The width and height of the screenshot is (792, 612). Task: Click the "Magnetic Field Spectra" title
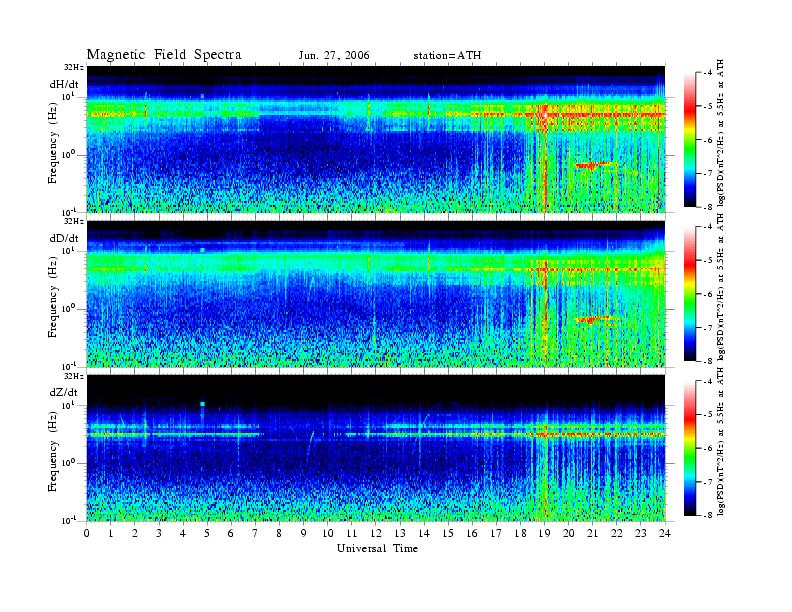click(164, 55)
